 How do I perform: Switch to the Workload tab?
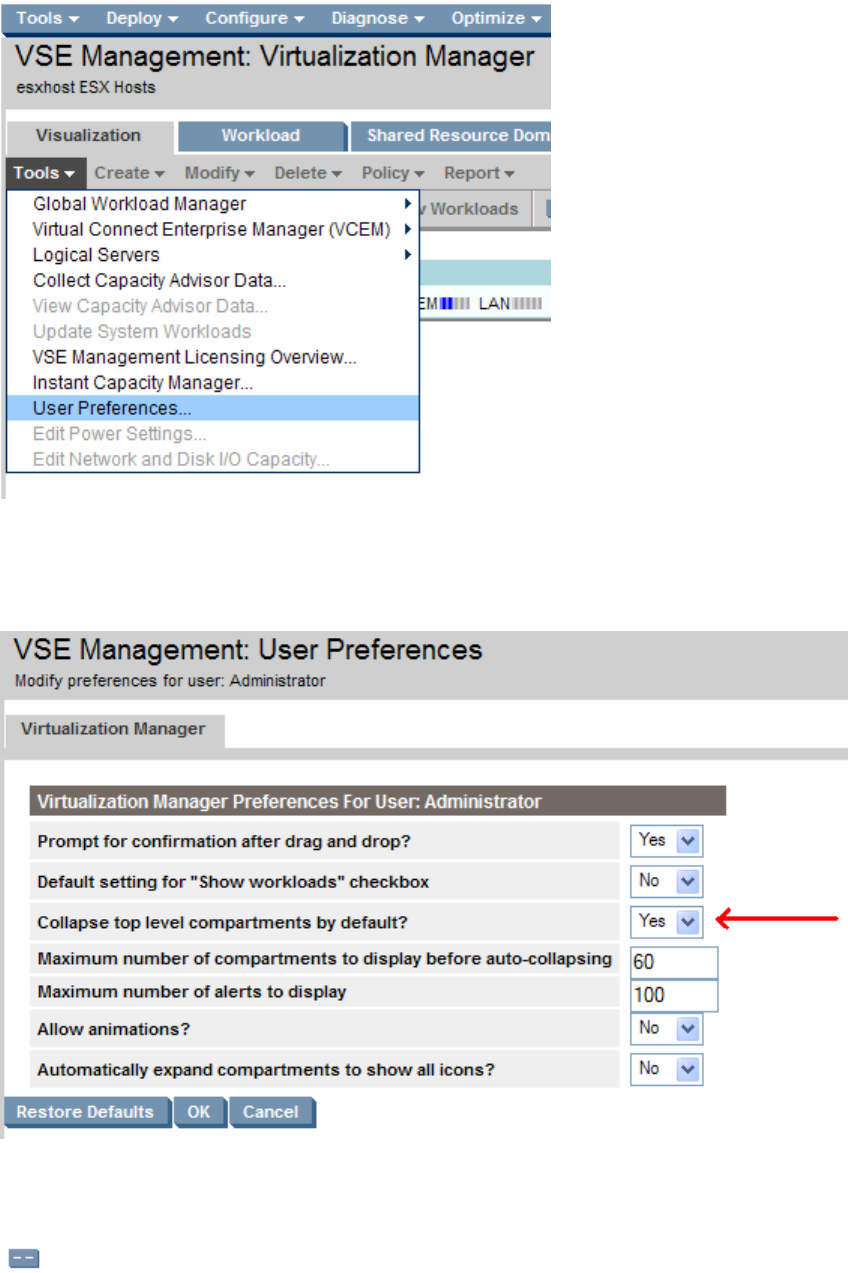point(260,136)
